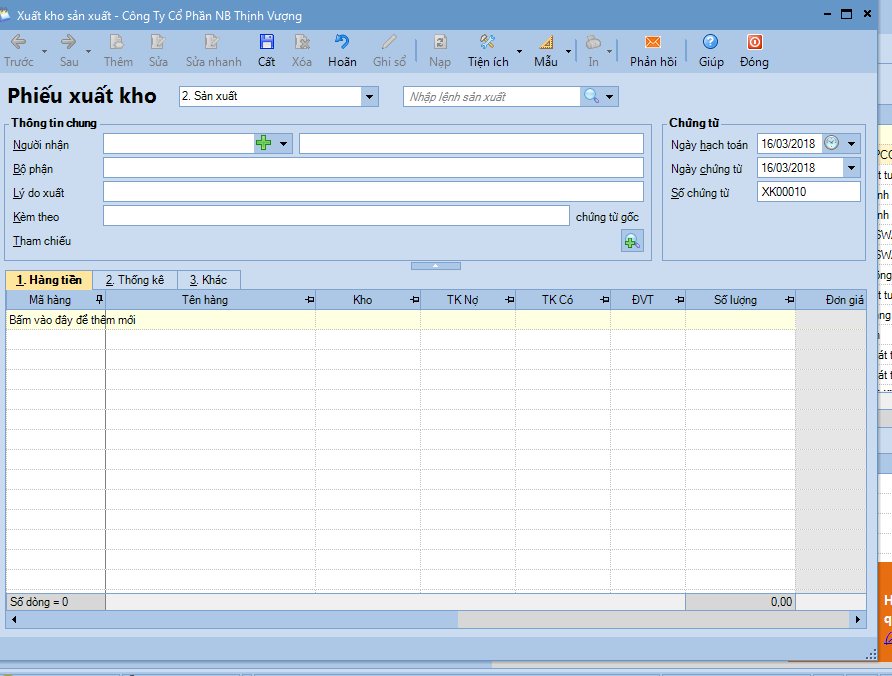This screenshot has height=676, width=892.
Task: Click the Đơn giá column header
Action: pos(831,300)
